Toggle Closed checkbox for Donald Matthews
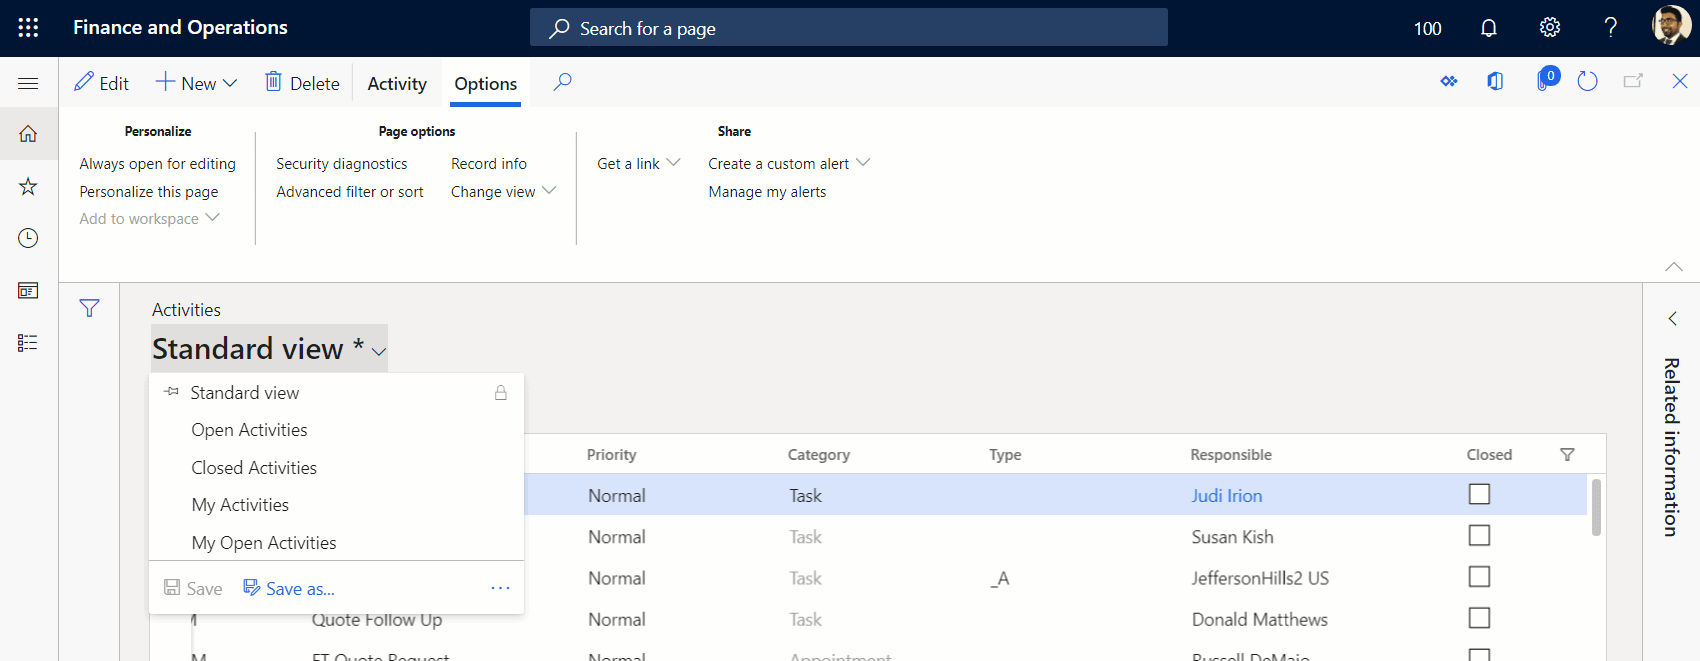Viewport: 1700px width, 661px height. pos(1479,618)
